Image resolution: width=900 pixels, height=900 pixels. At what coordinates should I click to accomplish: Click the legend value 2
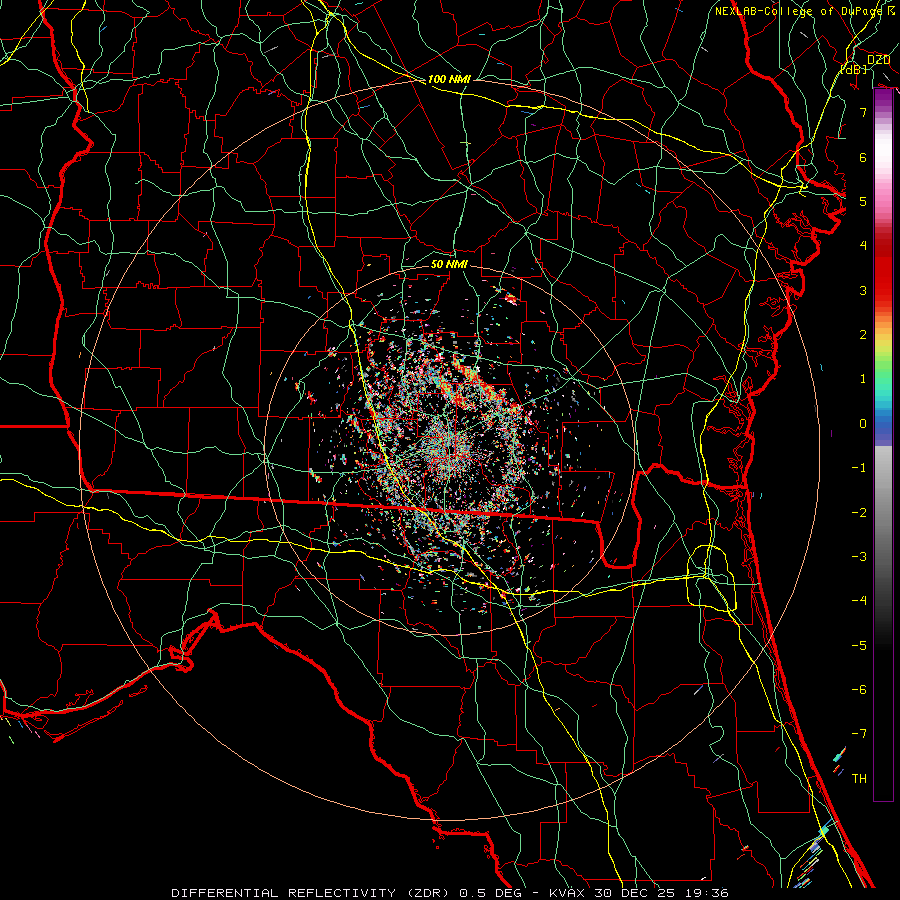[x=863, y=335]
